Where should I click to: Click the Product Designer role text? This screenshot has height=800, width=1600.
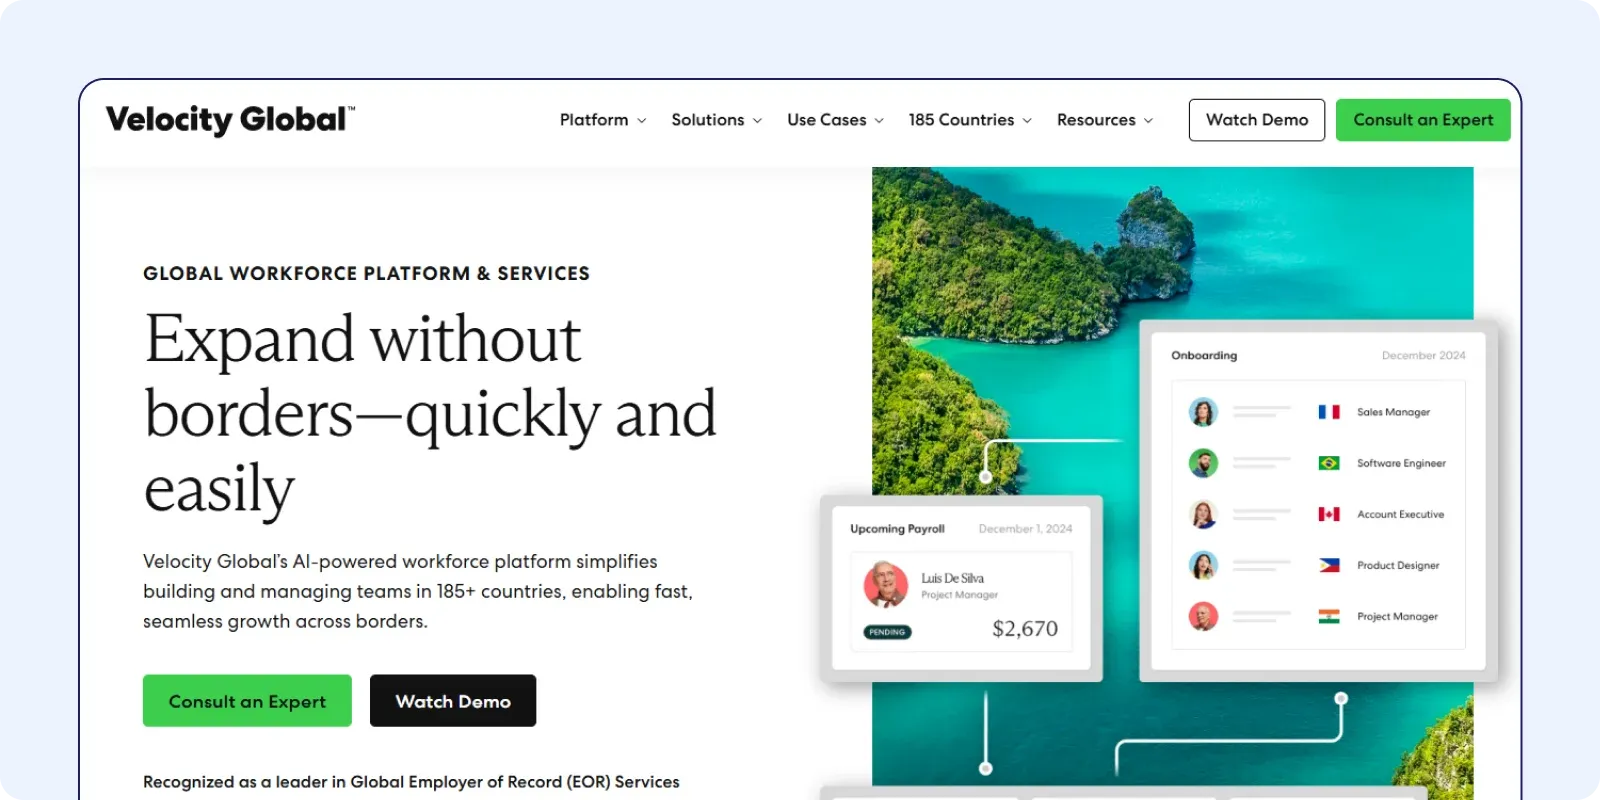(1398, 565)
